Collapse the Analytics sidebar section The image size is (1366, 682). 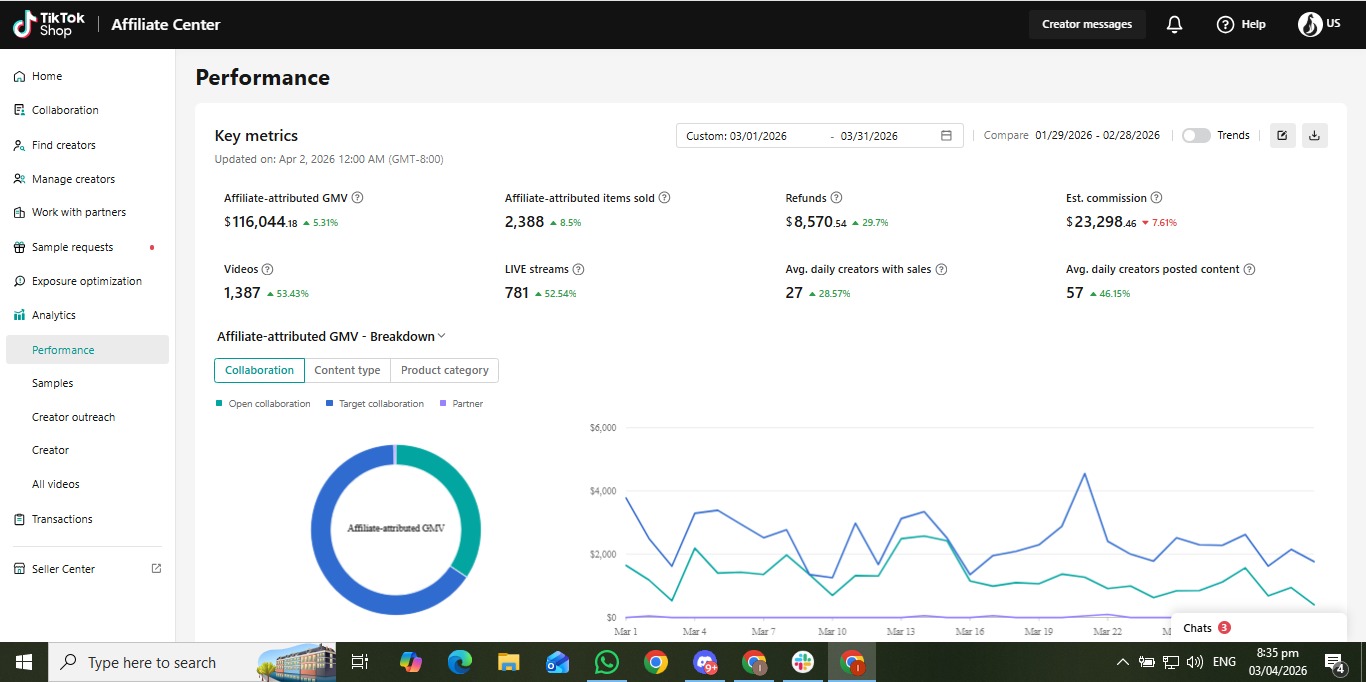click(x=54, y=315)
